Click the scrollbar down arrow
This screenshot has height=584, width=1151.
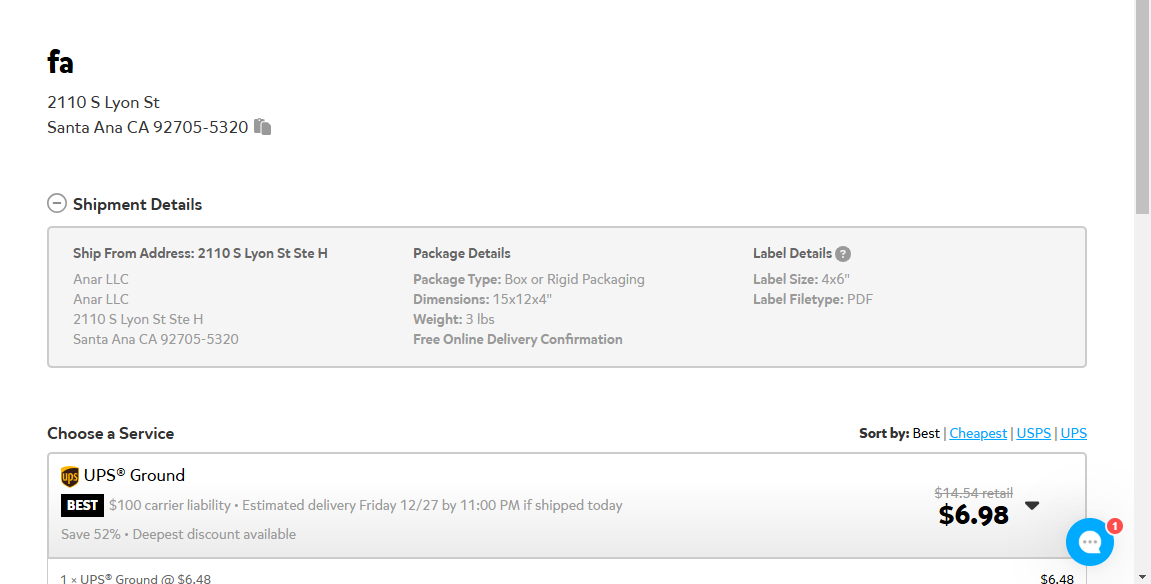point(1142,577)
